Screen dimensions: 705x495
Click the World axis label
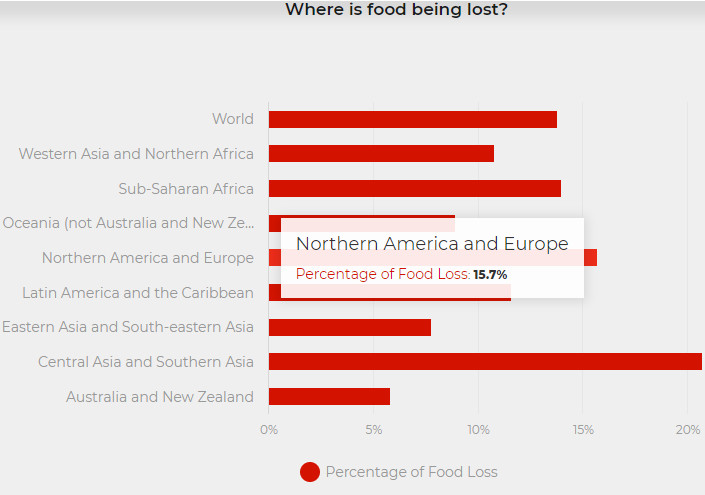click(233, 119)
